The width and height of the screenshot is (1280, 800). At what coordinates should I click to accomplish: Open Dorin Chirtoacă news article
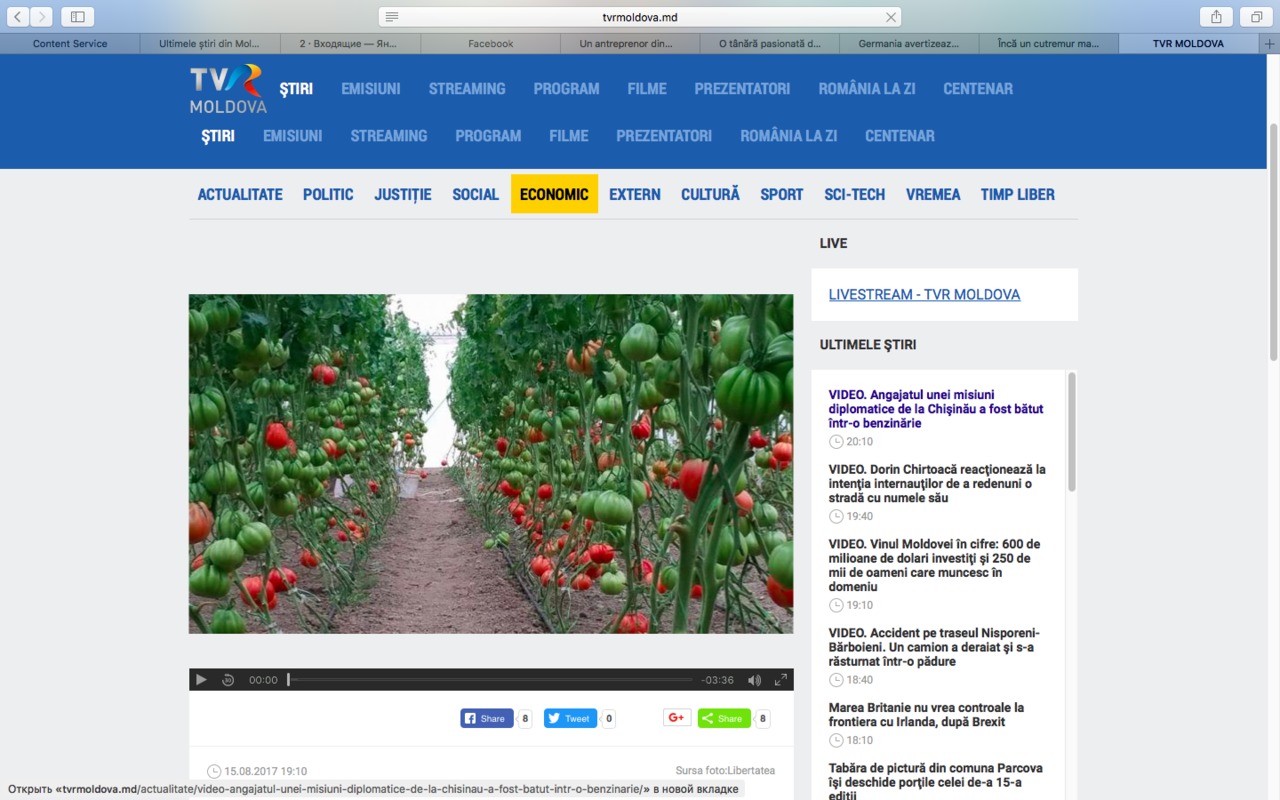click(937, 483)
